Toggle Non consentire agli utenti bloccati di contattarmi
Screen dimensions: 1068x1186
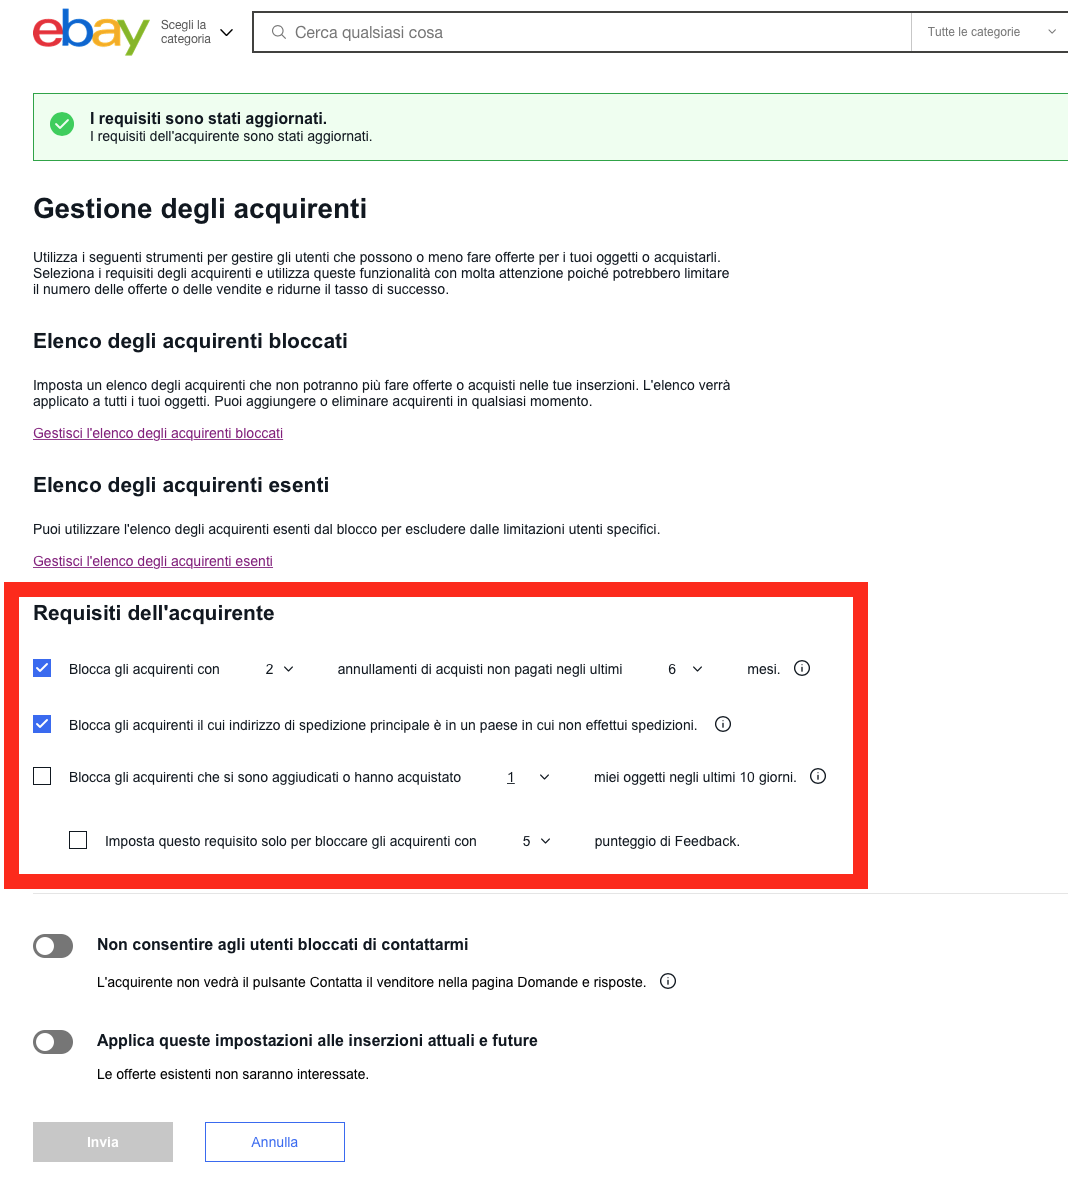(53, 945)
